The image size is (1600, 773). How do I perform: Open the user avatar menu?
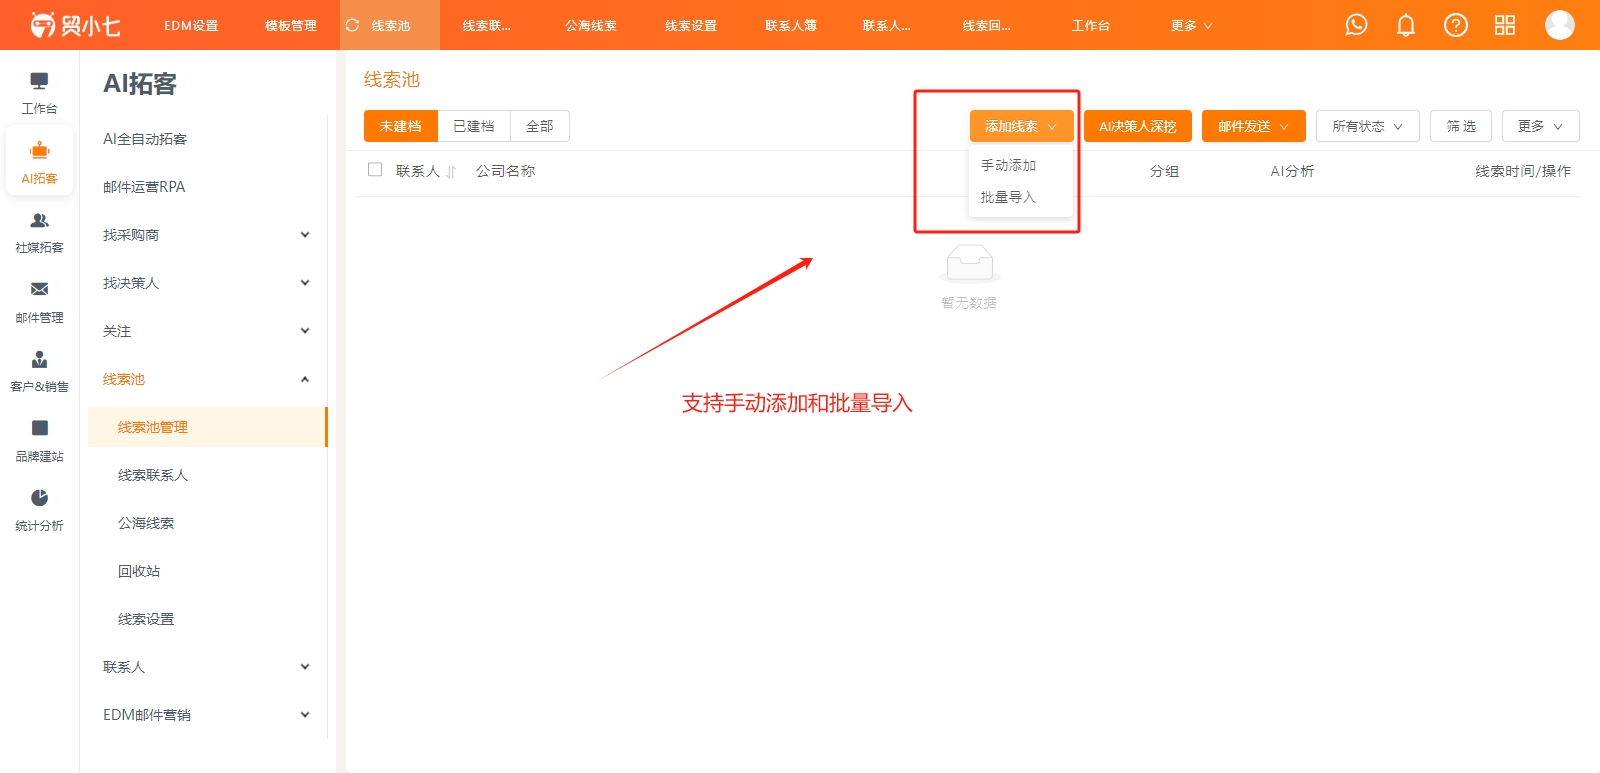click(1560, 25)
